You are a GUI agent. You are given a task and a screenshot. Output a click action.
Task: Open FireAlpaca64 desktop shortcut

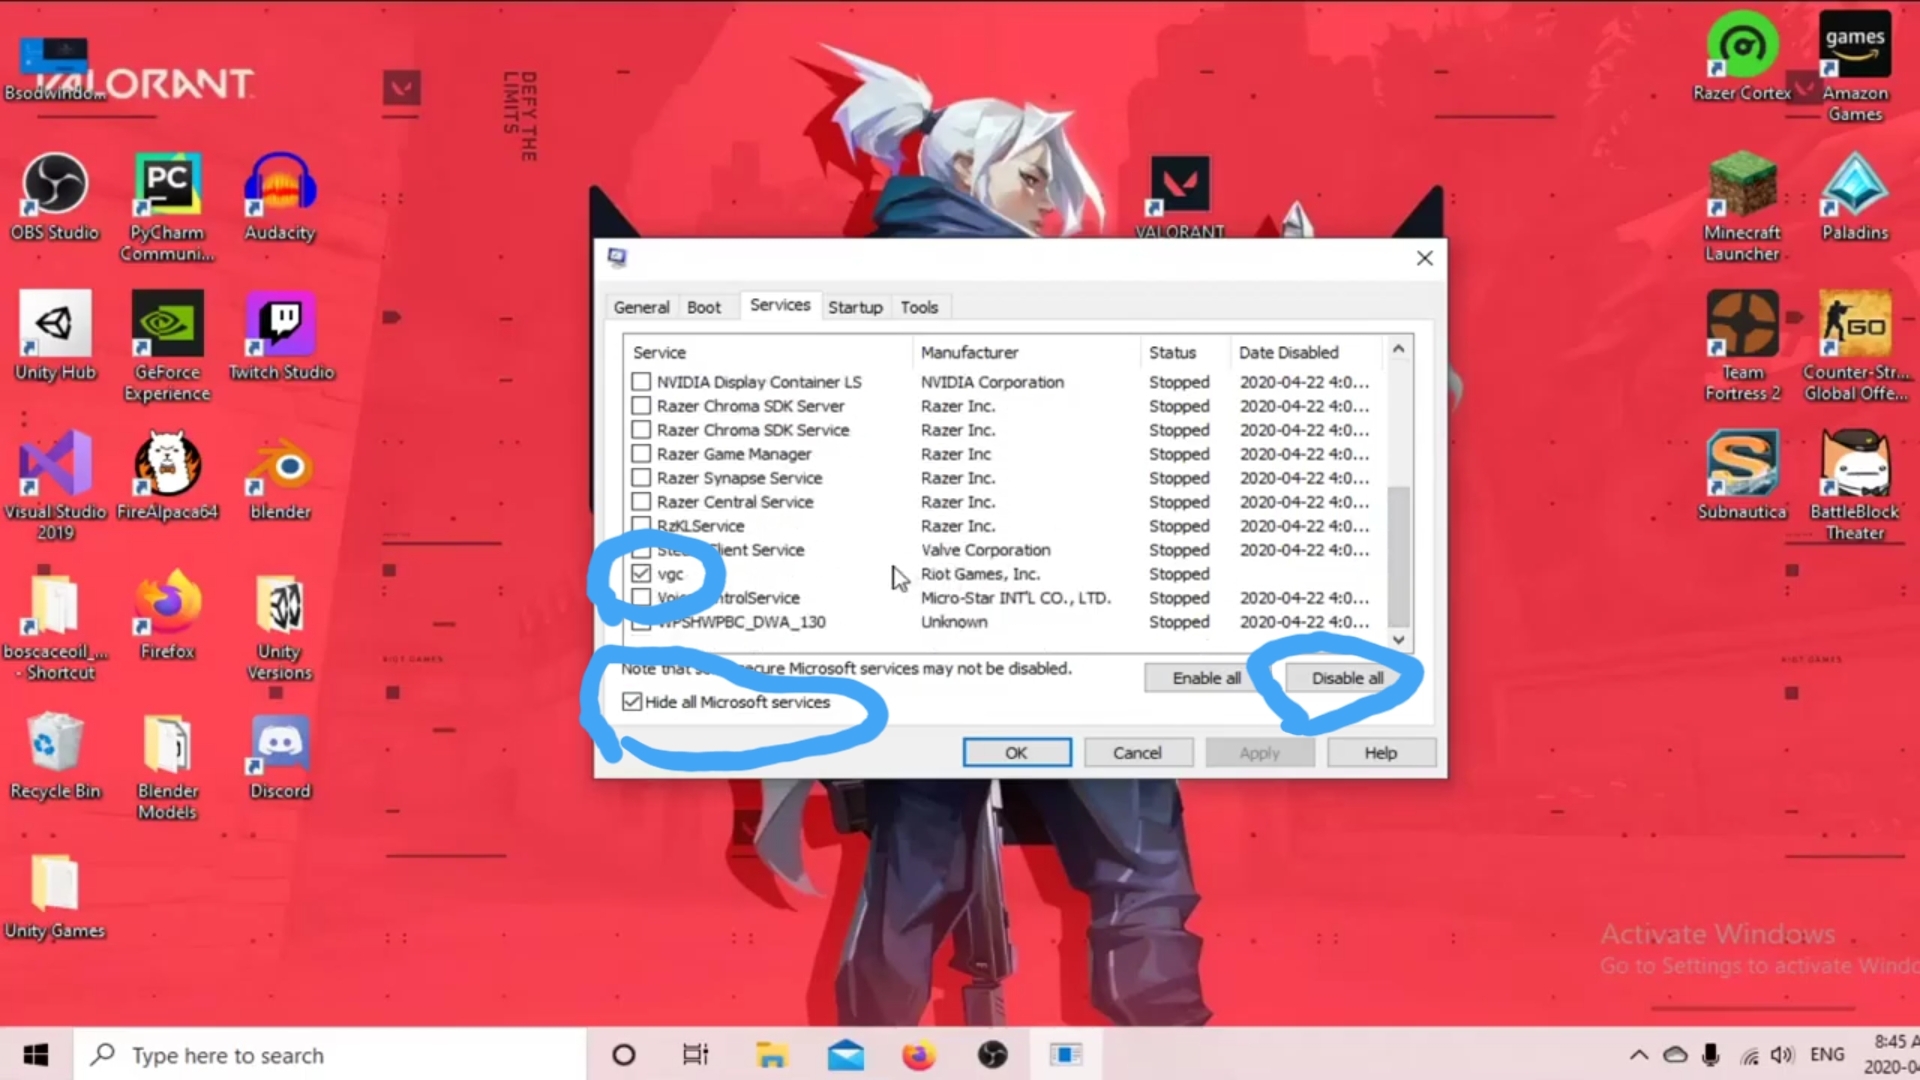coord(167,477)
